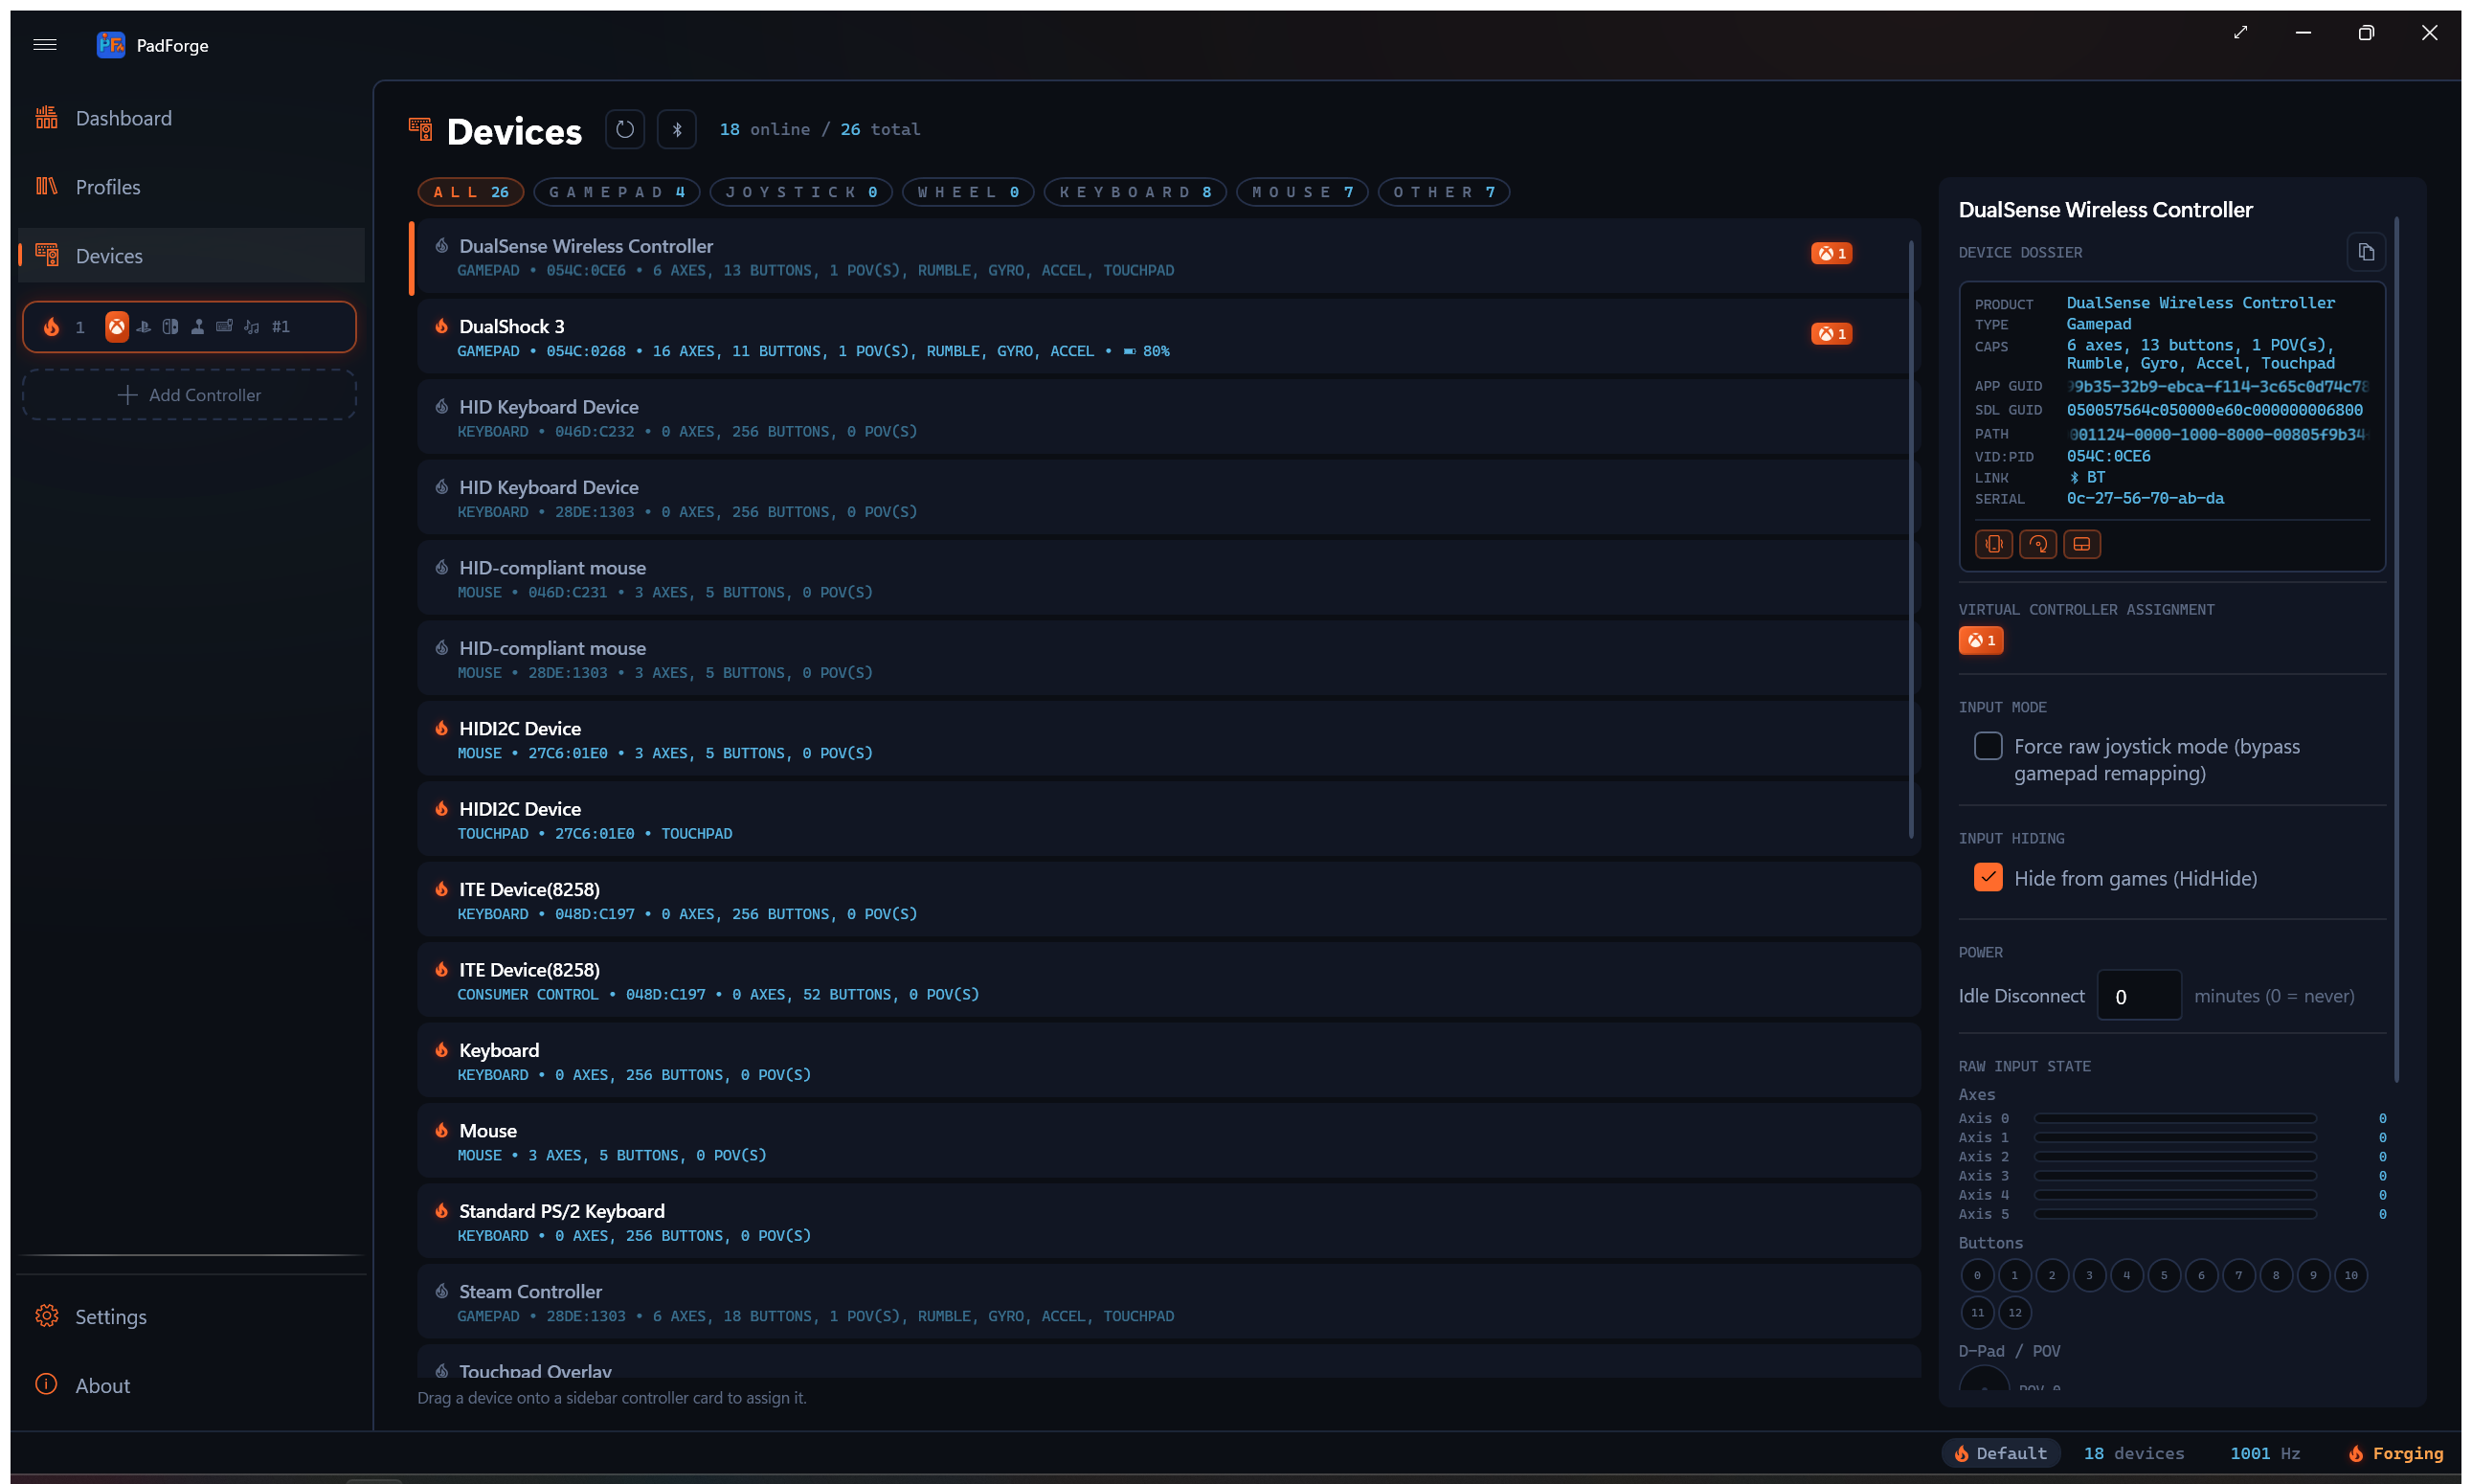Uncheck Hide from games (HidHide)

click(1988, 877)
